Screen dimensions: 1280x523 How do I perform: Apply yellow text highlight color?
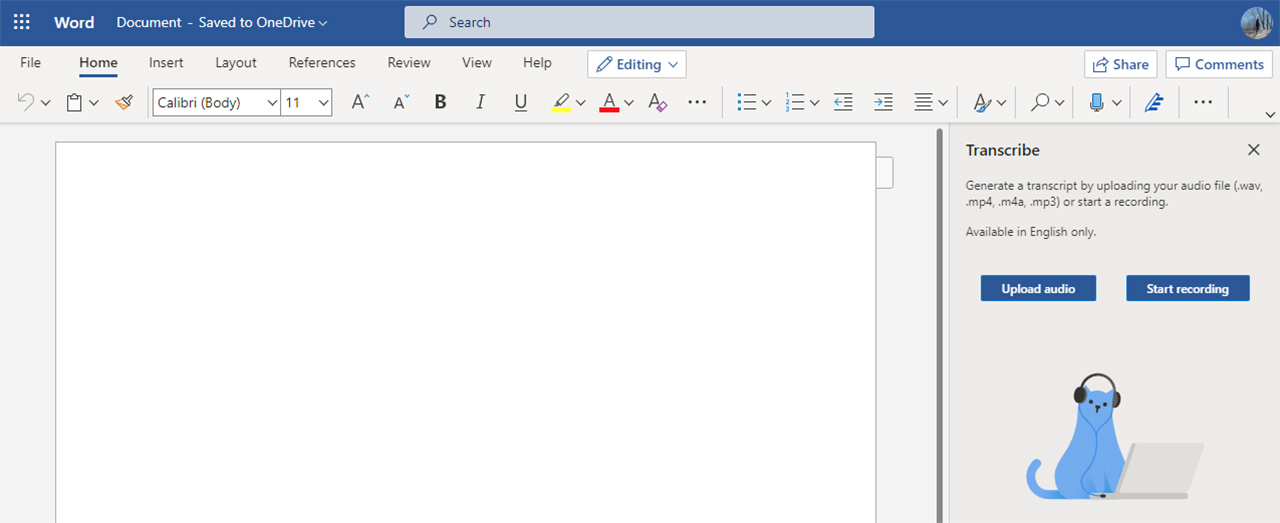[561, 102]
